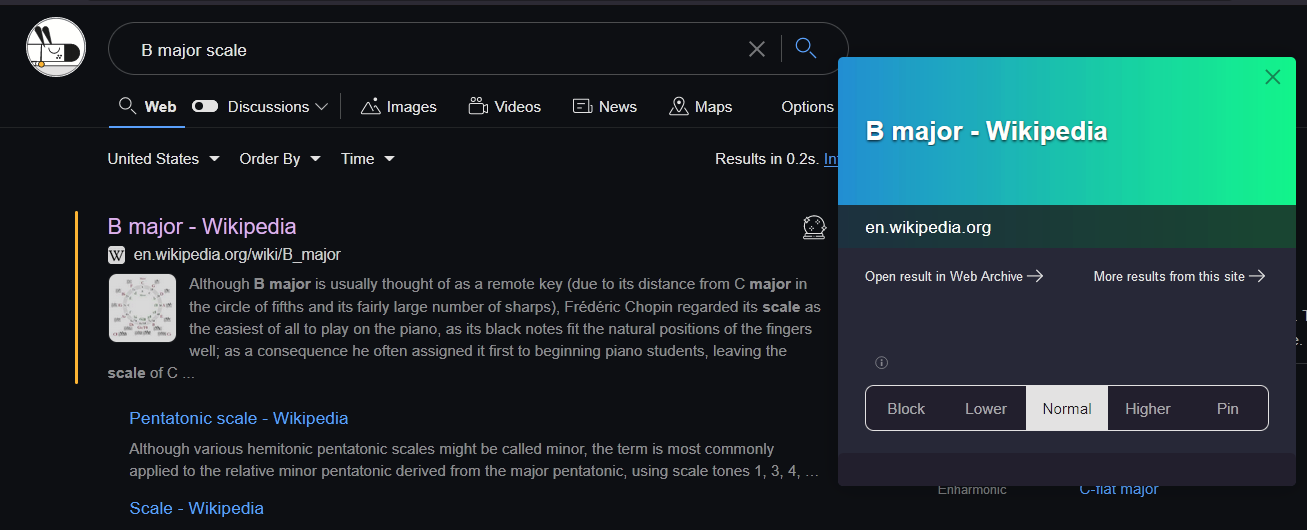Open the crystal ball result info icon
1307x530 pixels.
click(x=814, y=227)
